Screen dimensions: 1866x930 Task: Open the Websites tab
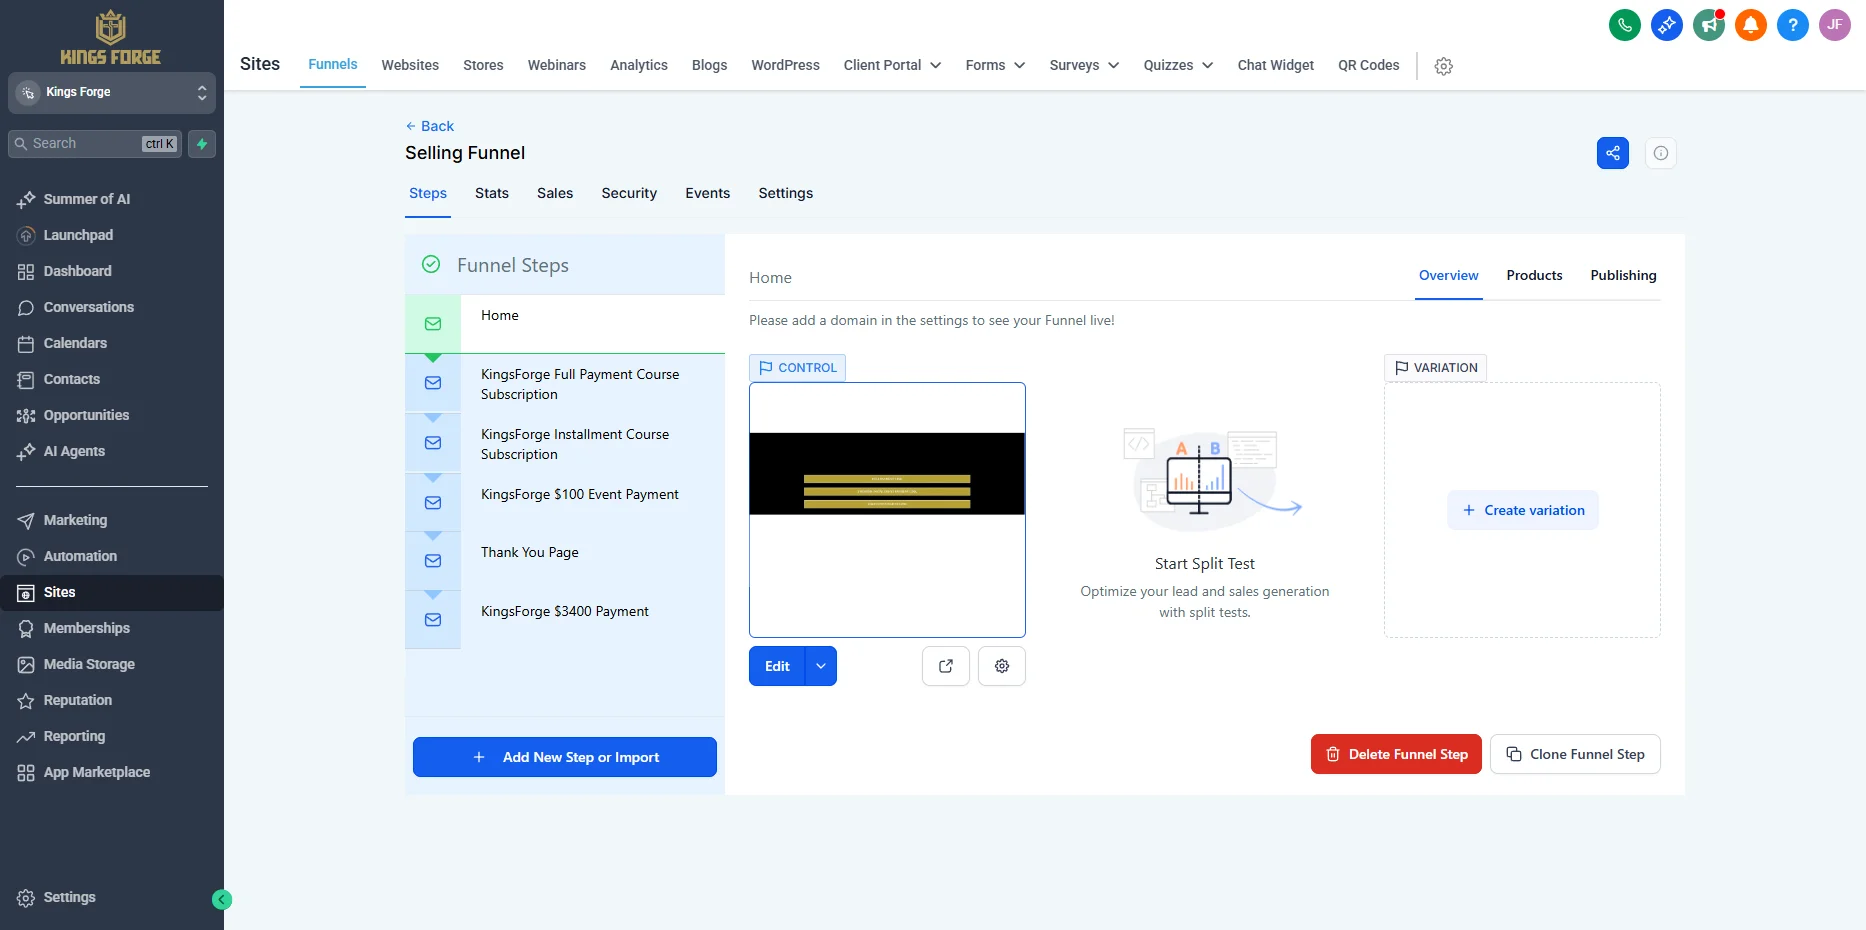click(410, 65)
